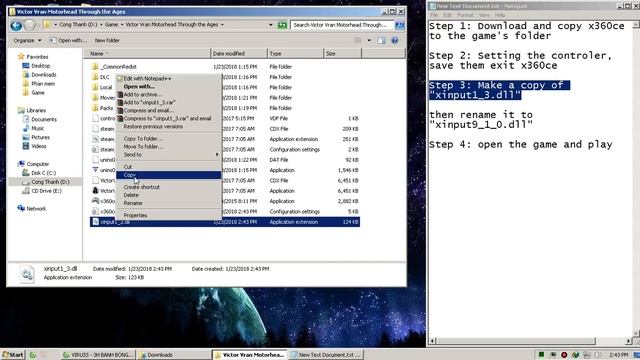Choose Open with... from context menu
The width and height of the screenshot is (640, 360).
pos(169,87)
